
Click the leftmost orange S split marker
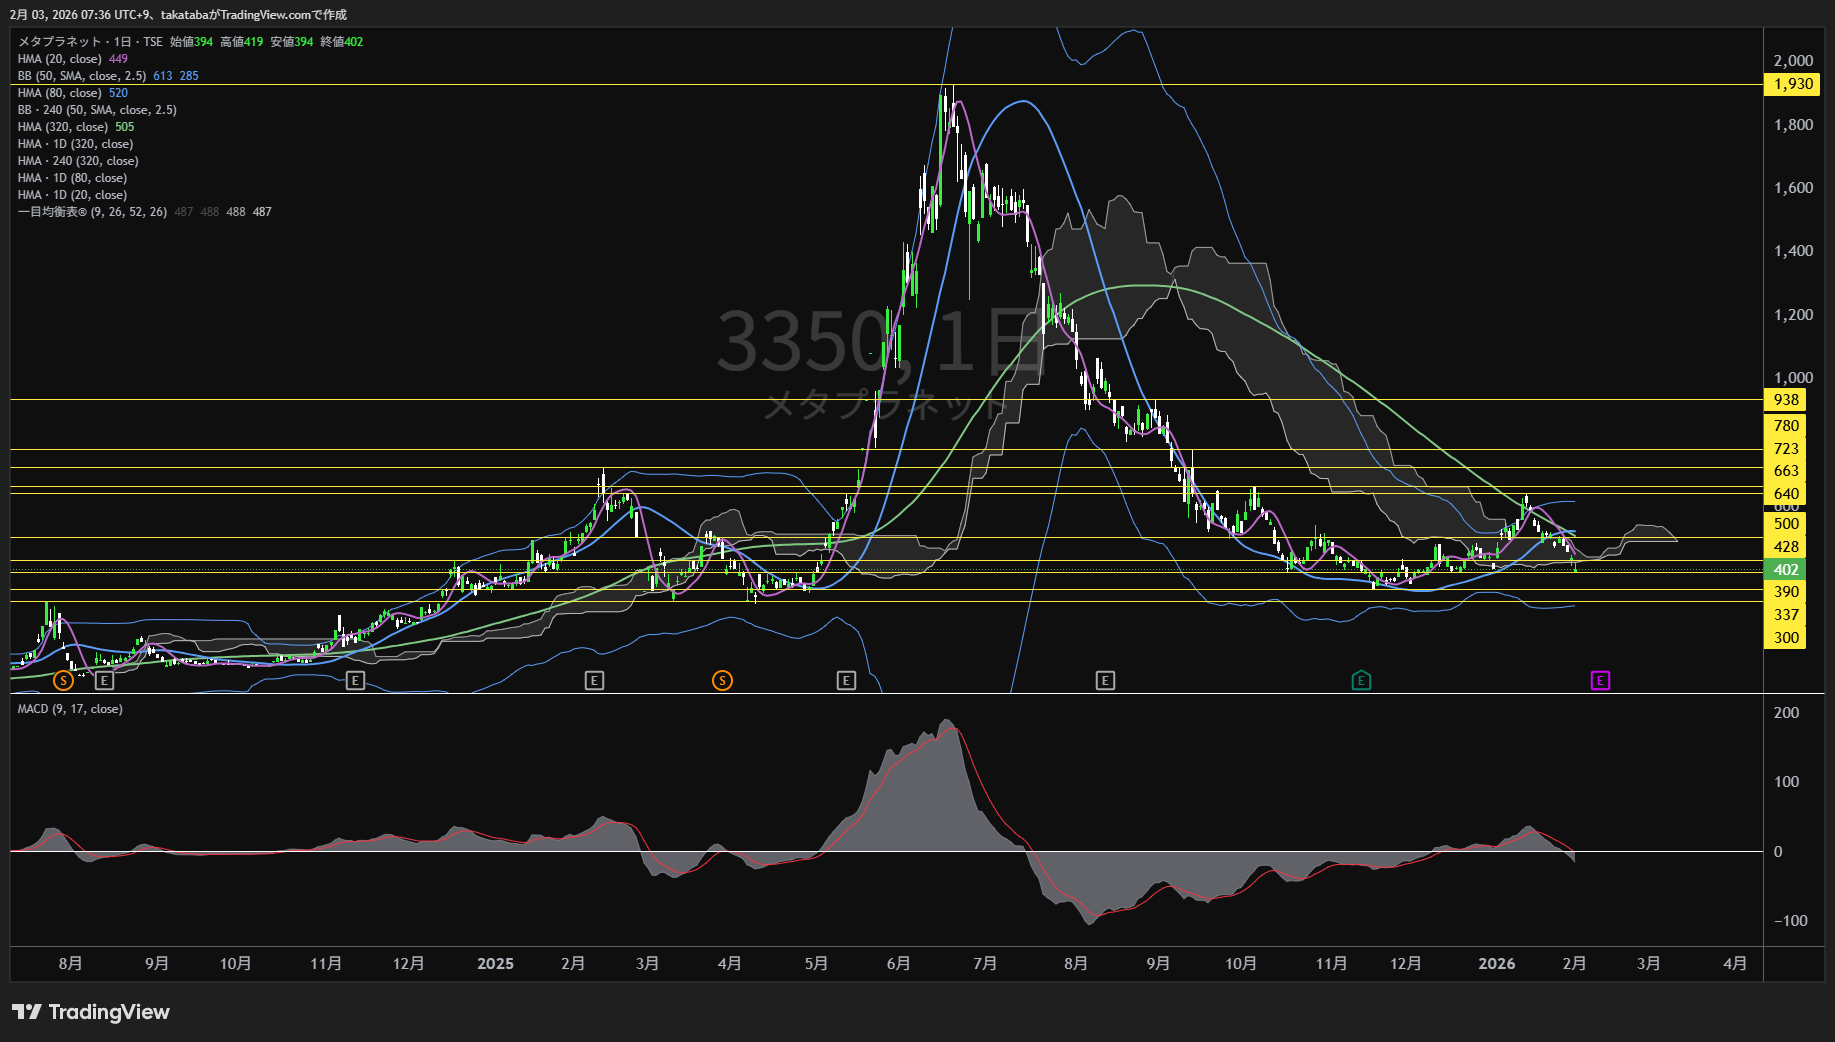[63, 681]
